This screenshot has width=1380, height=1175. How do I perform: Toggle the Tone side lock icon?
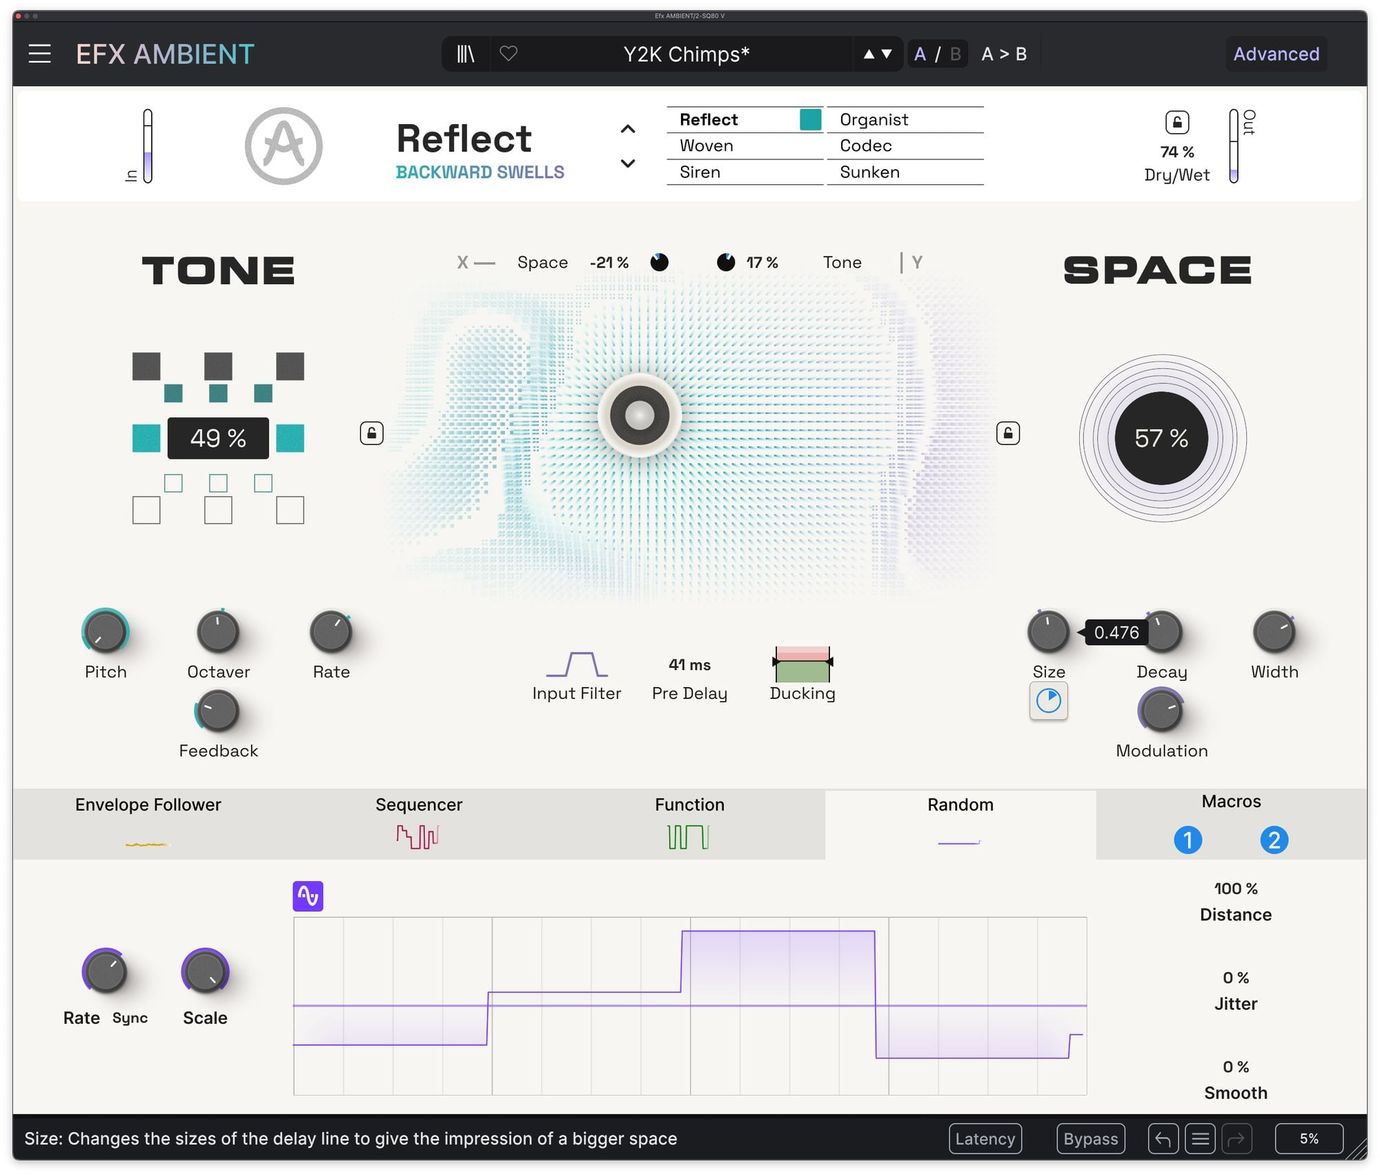coord(372,433)
